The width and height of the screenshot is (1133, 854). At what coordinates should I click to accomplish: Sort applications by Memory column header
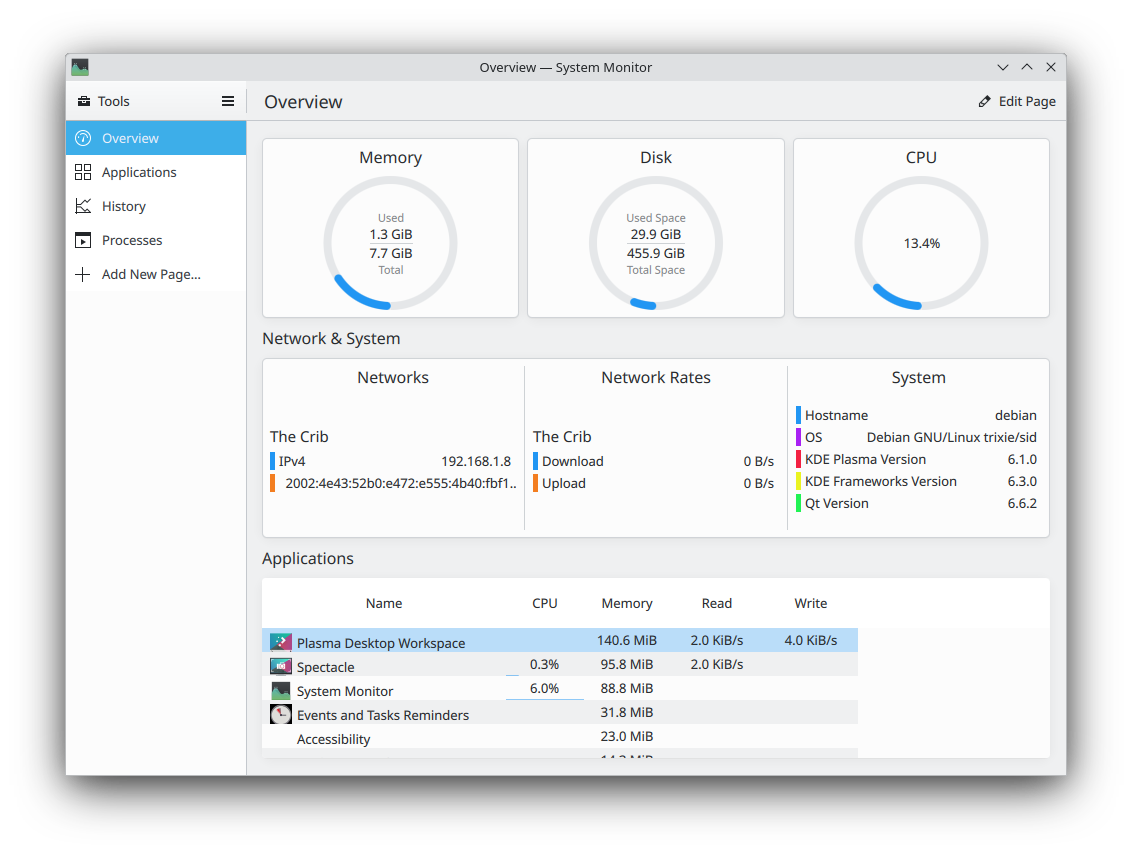(x=627, y=603)
